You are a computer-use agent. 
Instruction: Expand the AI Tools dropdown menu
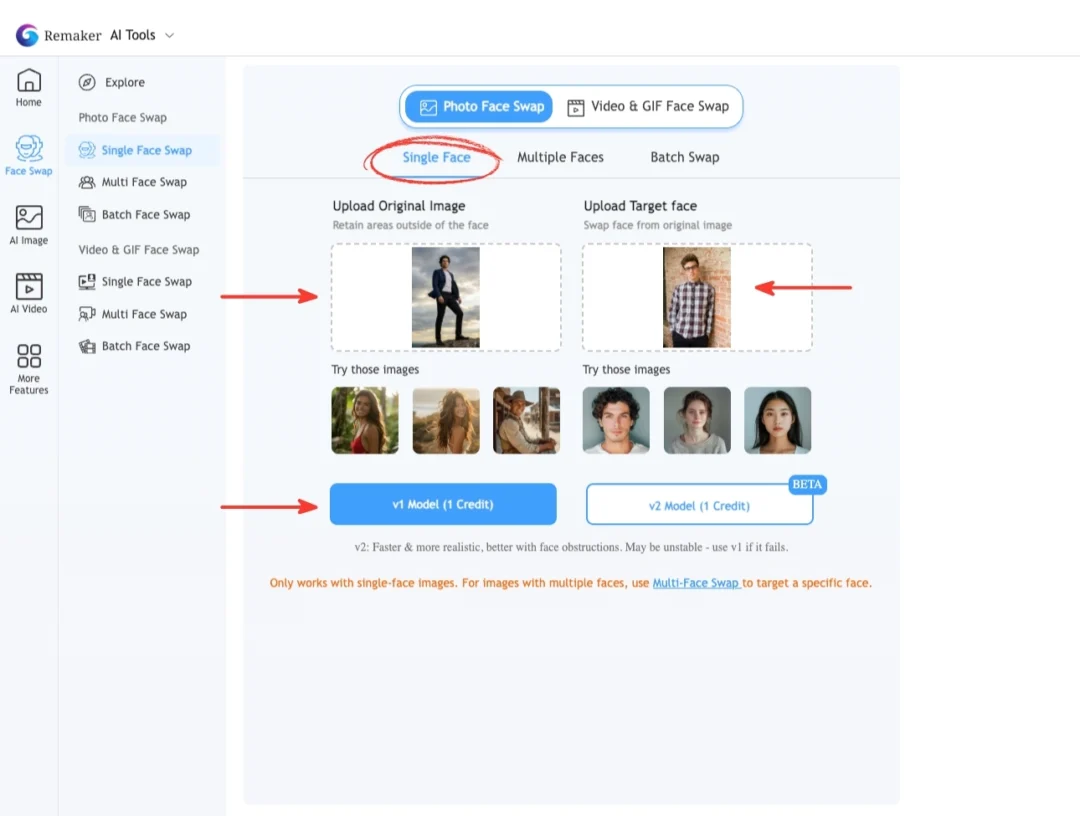(x=140, y=33)
